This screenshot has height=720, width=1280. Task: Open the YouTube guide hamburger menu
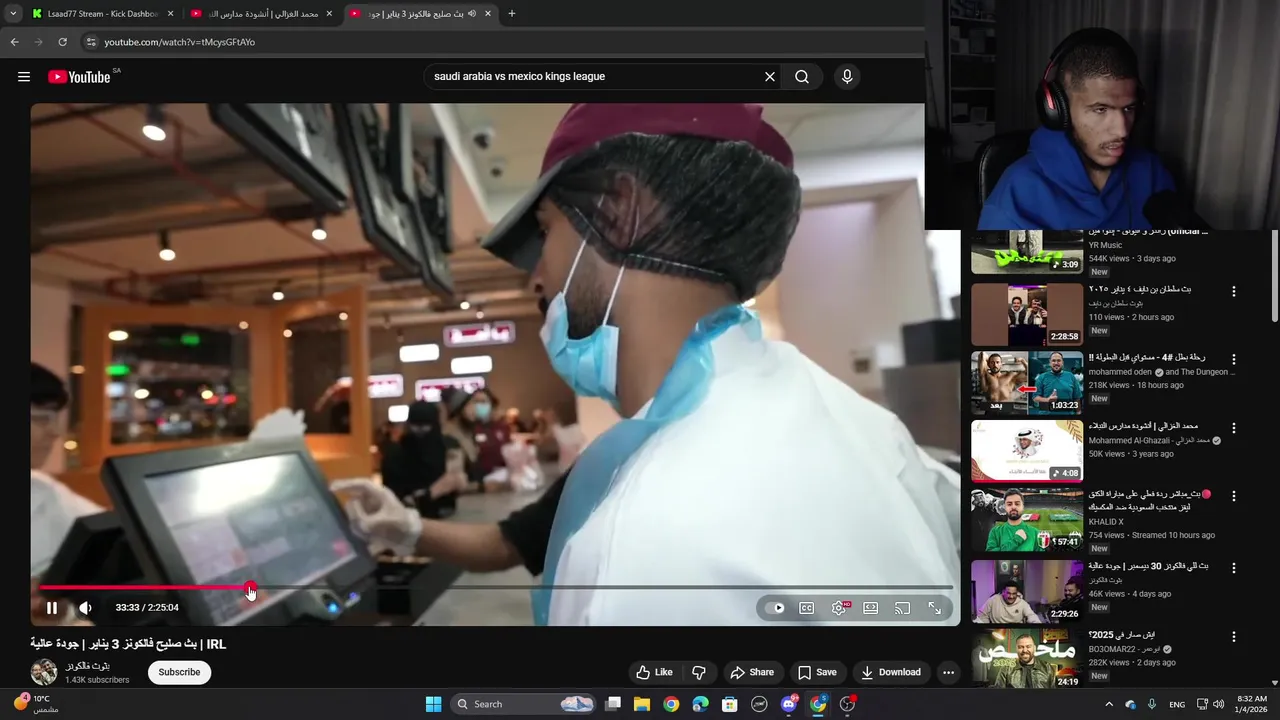[24, 77]
